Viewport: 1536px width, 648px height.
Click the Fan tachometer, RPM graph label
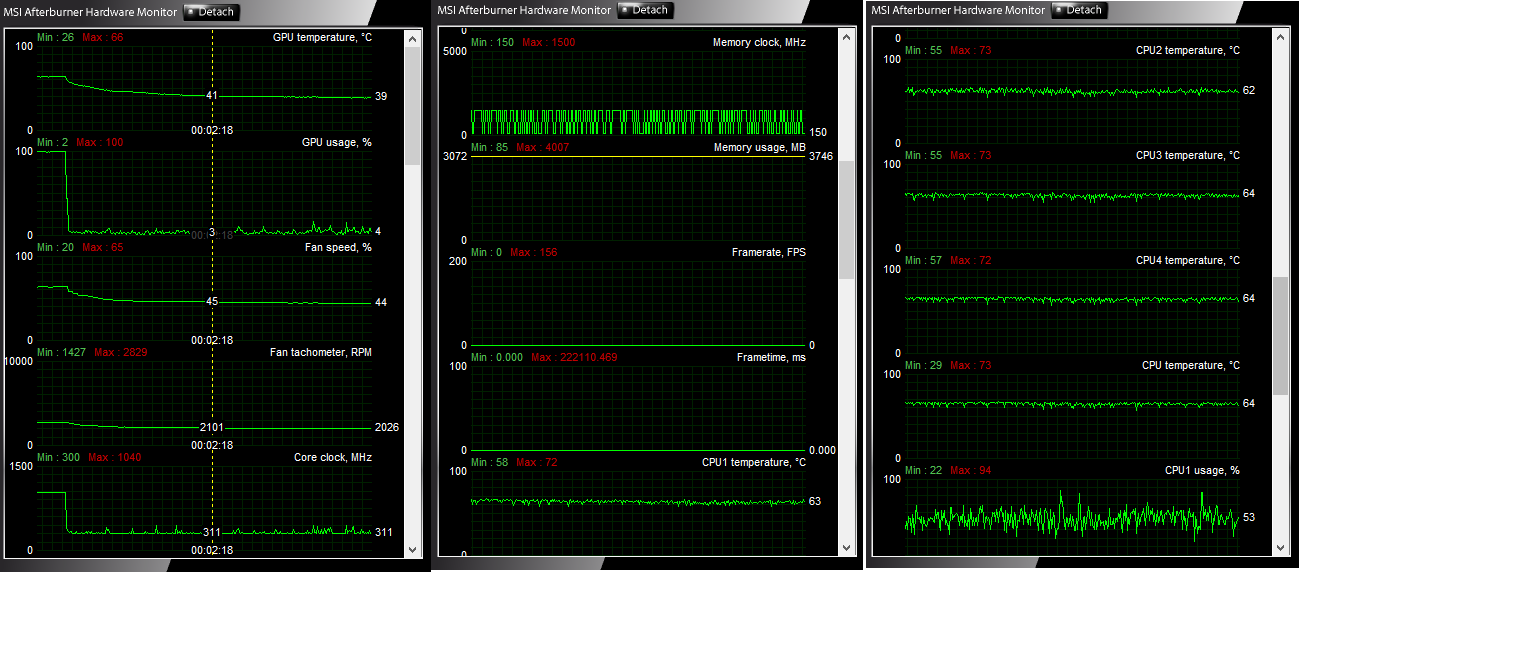[x=320, y=352]
